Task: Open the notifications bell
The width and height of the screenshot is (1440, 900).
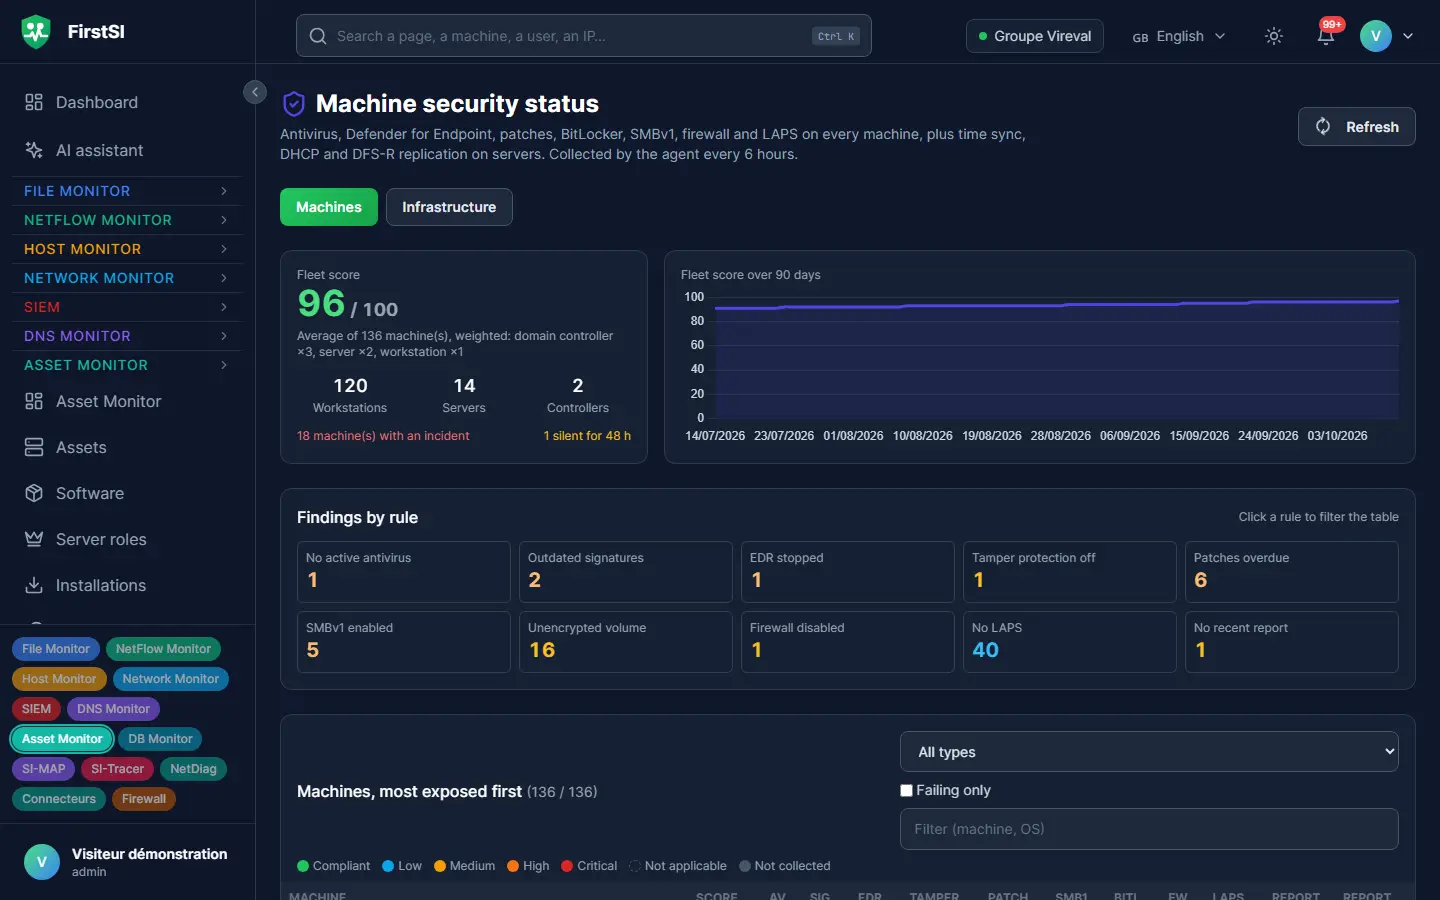Action: pyautogui.click(x=1326, y=36)
